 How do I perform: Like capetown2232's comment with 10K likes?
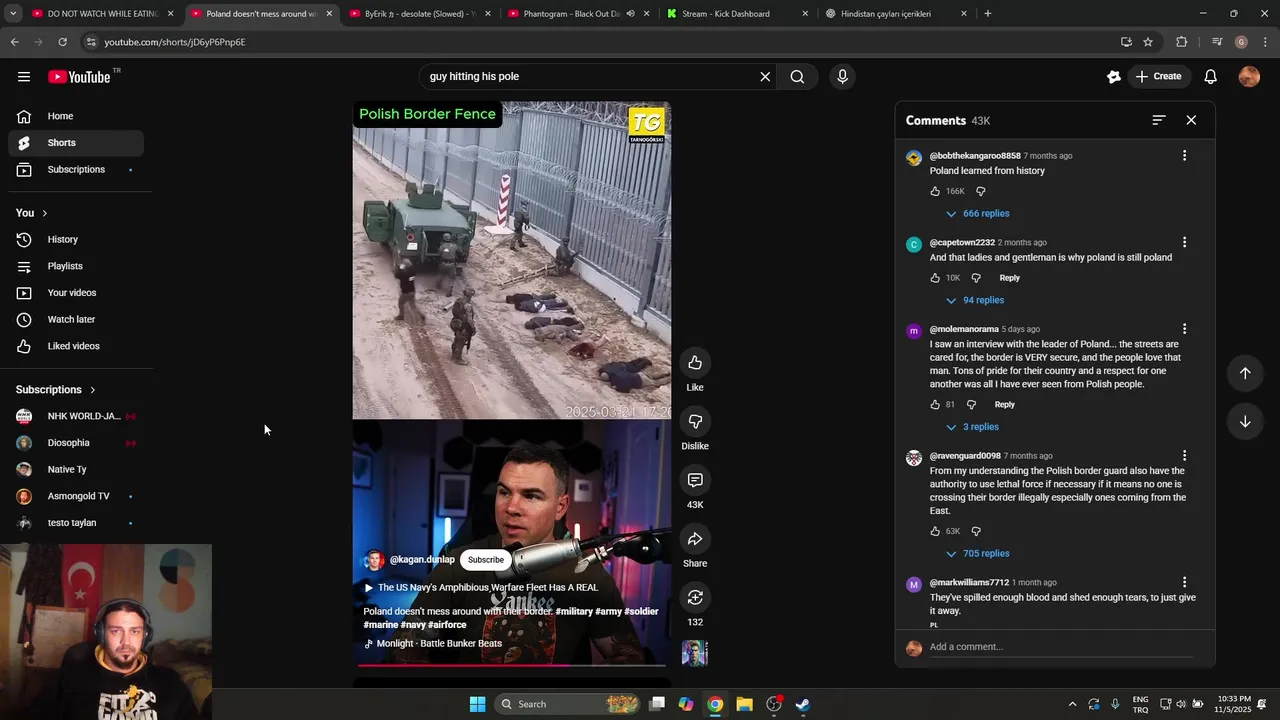935,278
